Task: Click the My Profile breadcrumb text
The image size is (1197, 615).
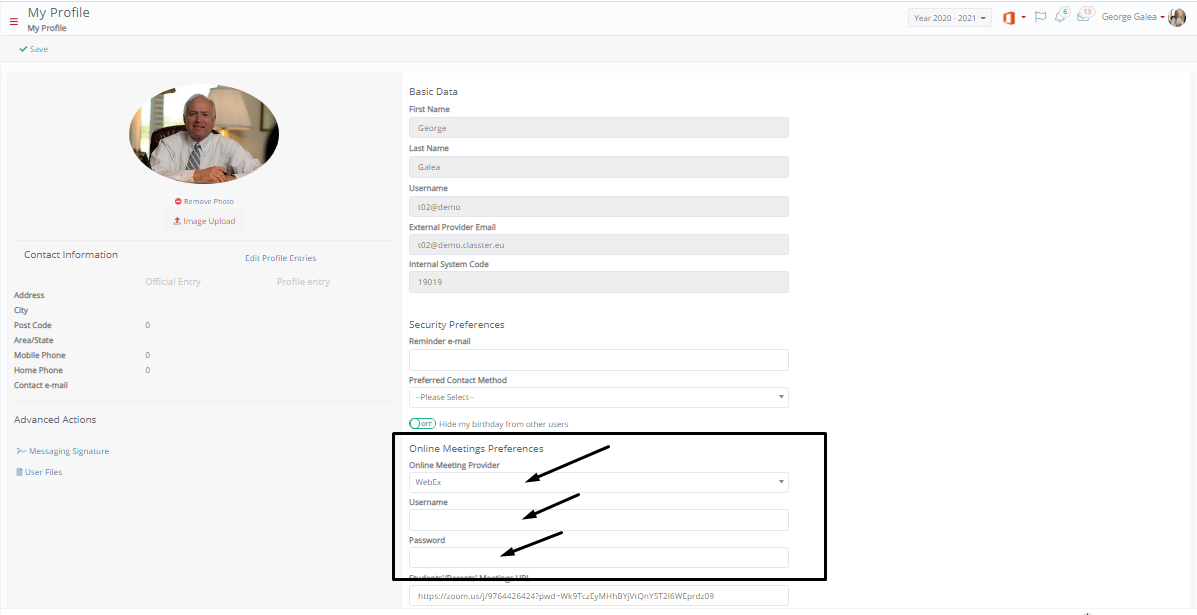Action: [x=47, y=28]
